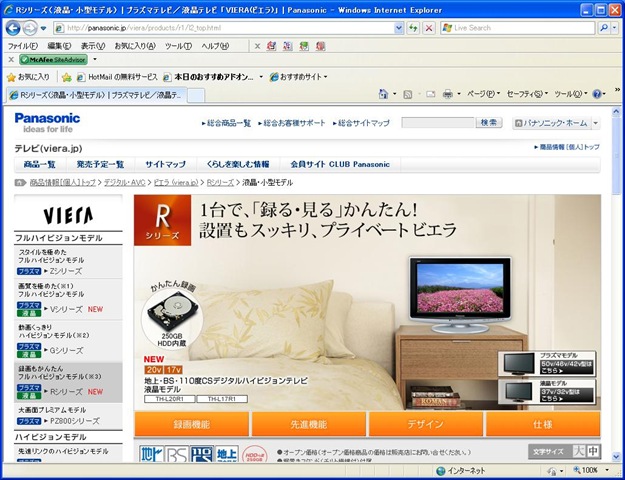Open the ツール(T) menu
625x480 pixels.
pos(178,46)
